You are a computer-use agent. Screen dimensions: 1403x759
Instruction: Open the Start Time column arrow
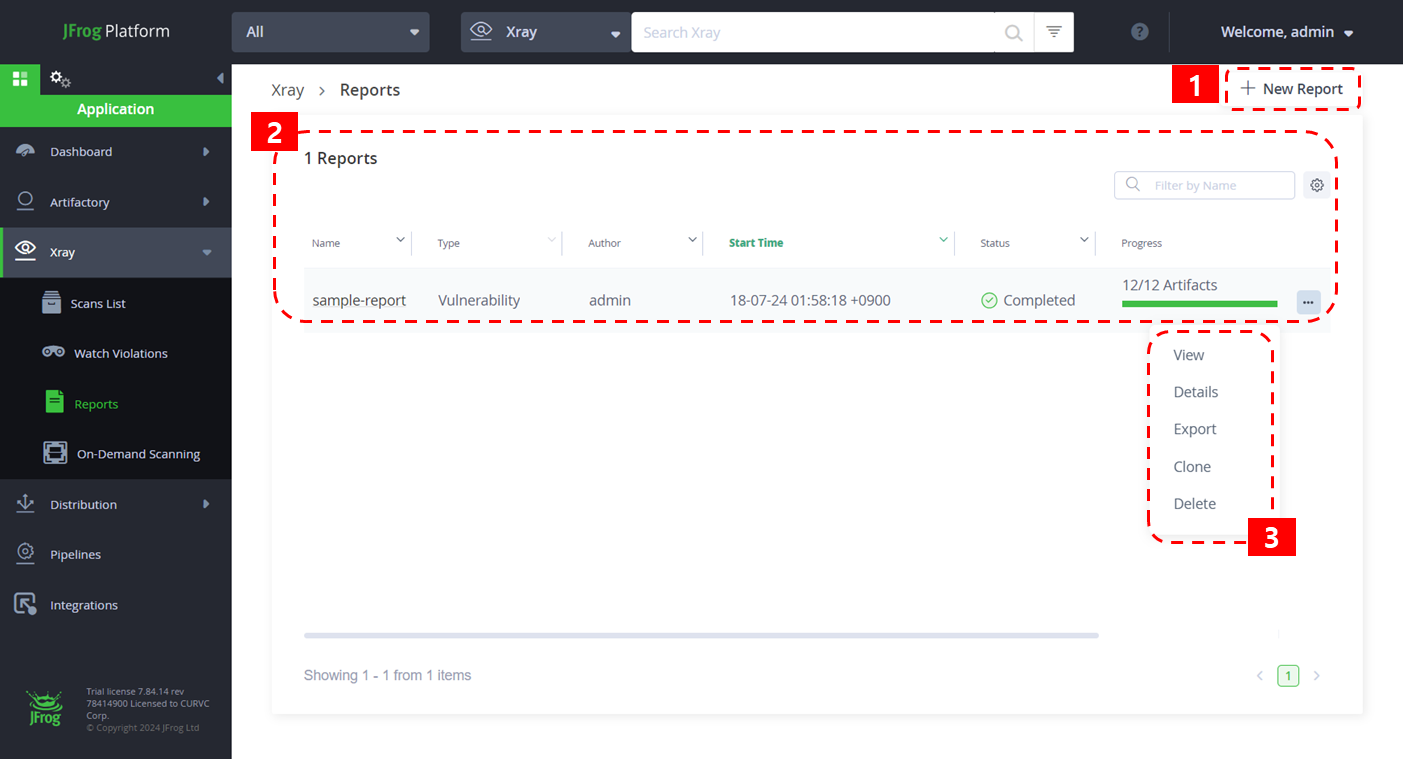coord(943,240)
